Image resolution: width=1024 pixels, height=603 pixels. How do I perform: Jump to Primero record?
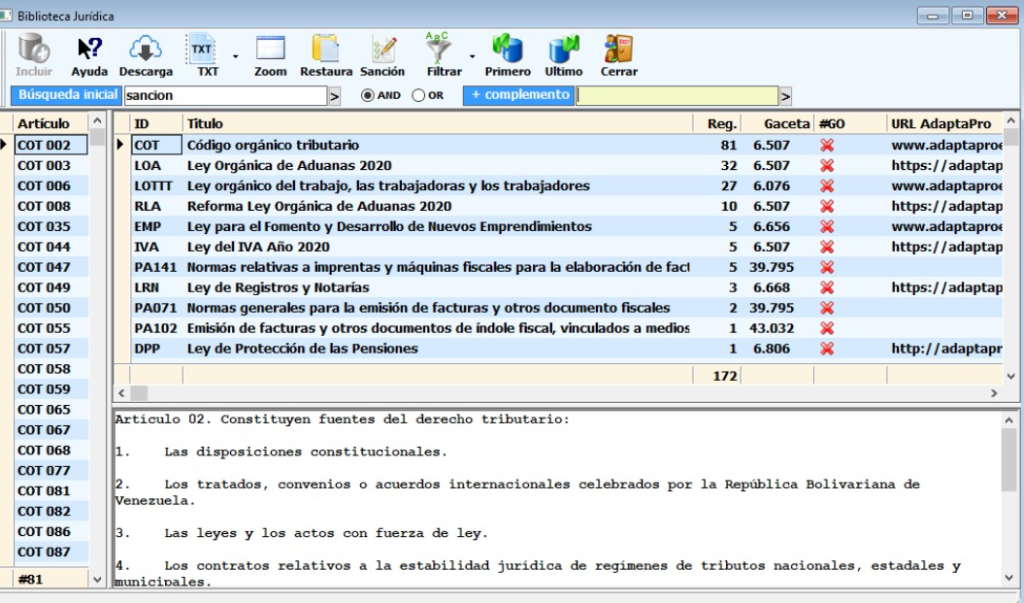pos(507,49)
